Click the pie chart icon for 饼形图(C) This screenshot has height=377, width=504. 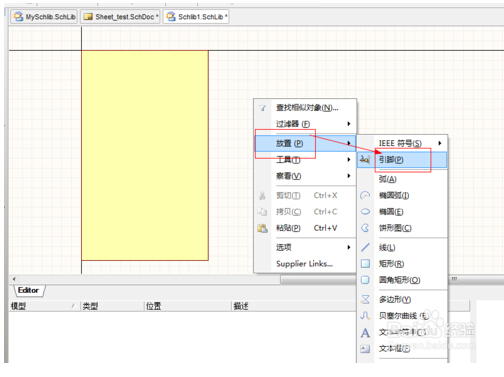pos(365,228)
